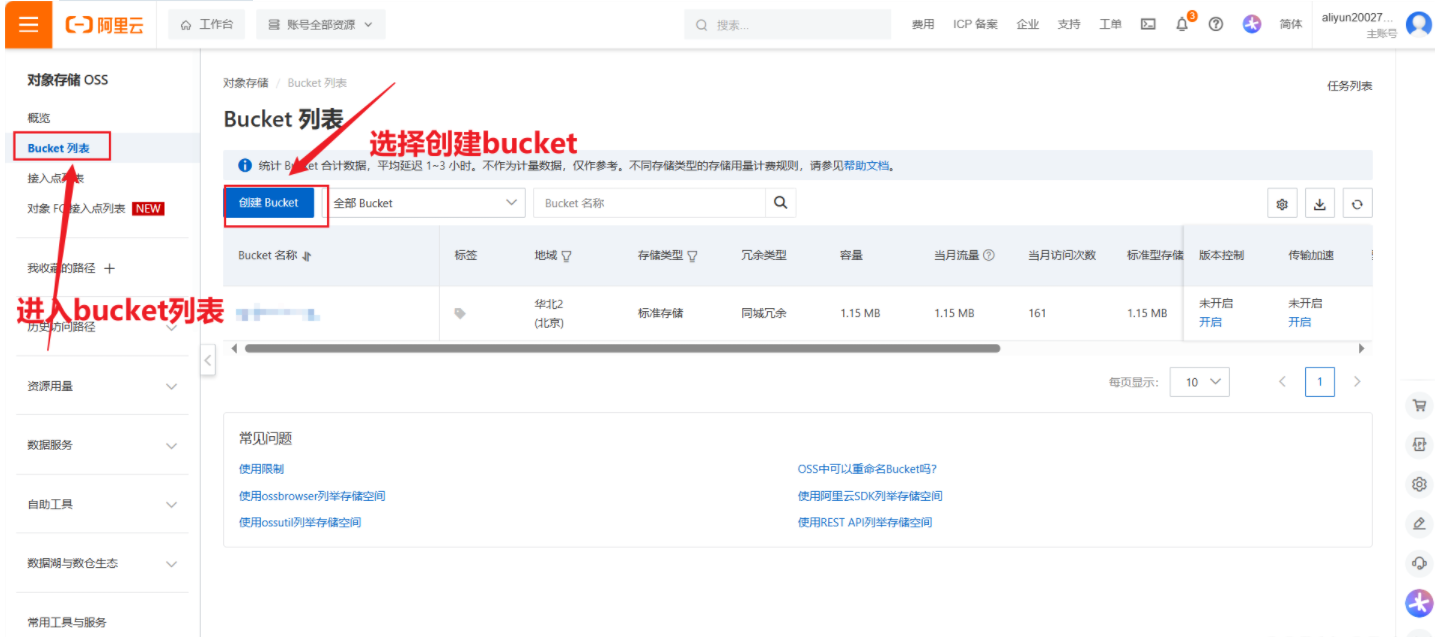
Task: Collapse the left navigation panel
Action: pos(208,360)
